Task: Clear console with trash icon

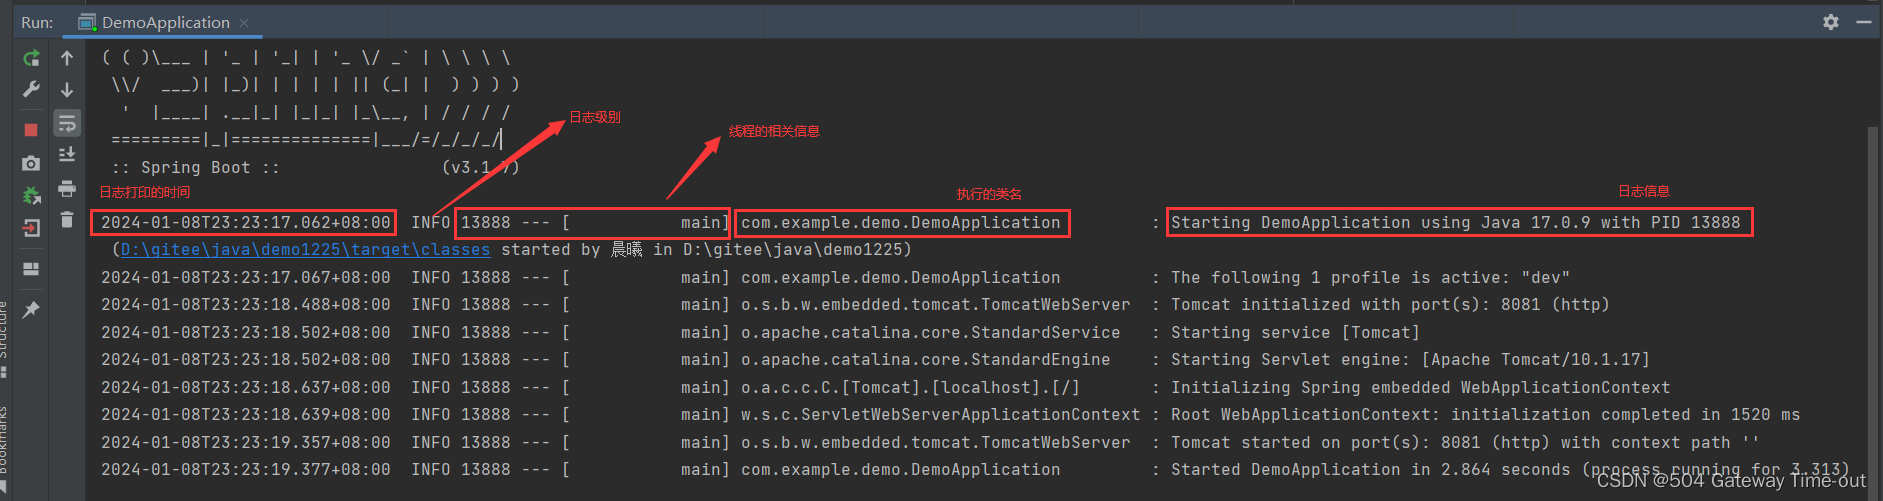Action: tap(67, 219)
